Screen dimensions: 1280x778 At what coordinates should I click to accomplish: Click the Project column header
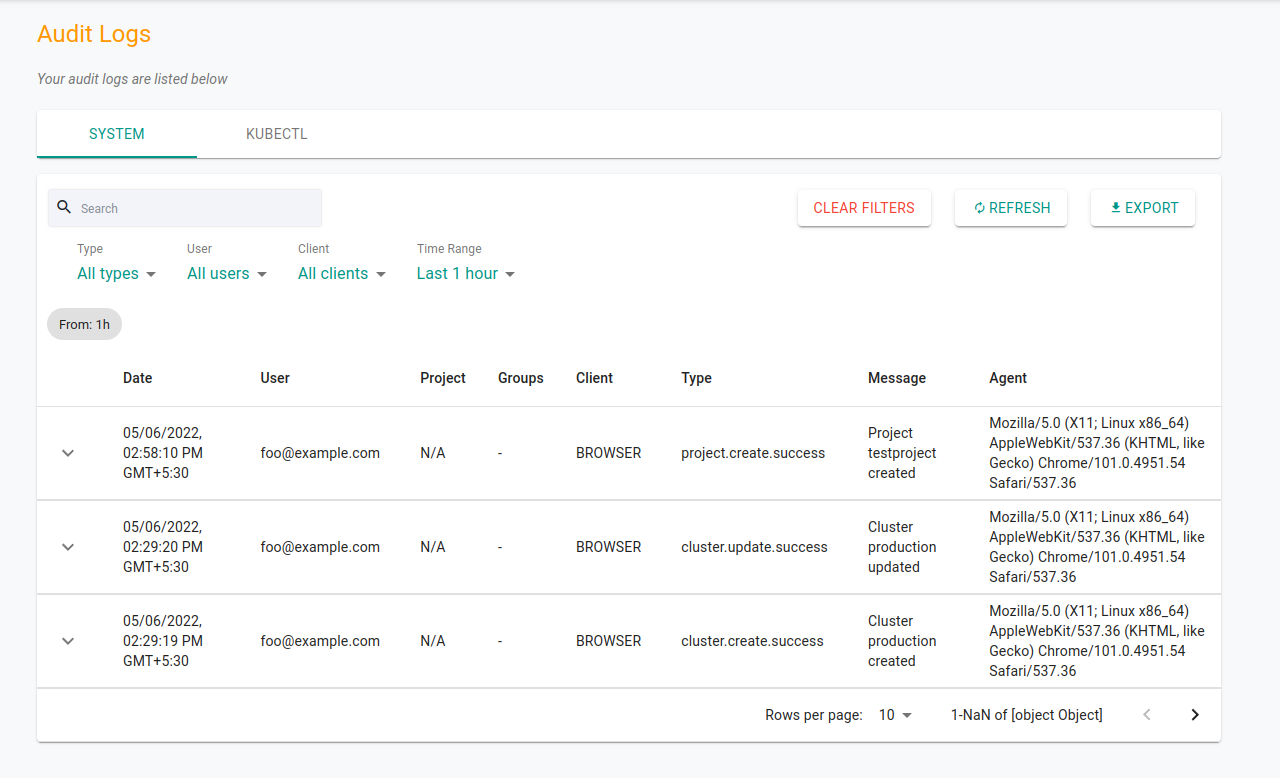[443, 378]
